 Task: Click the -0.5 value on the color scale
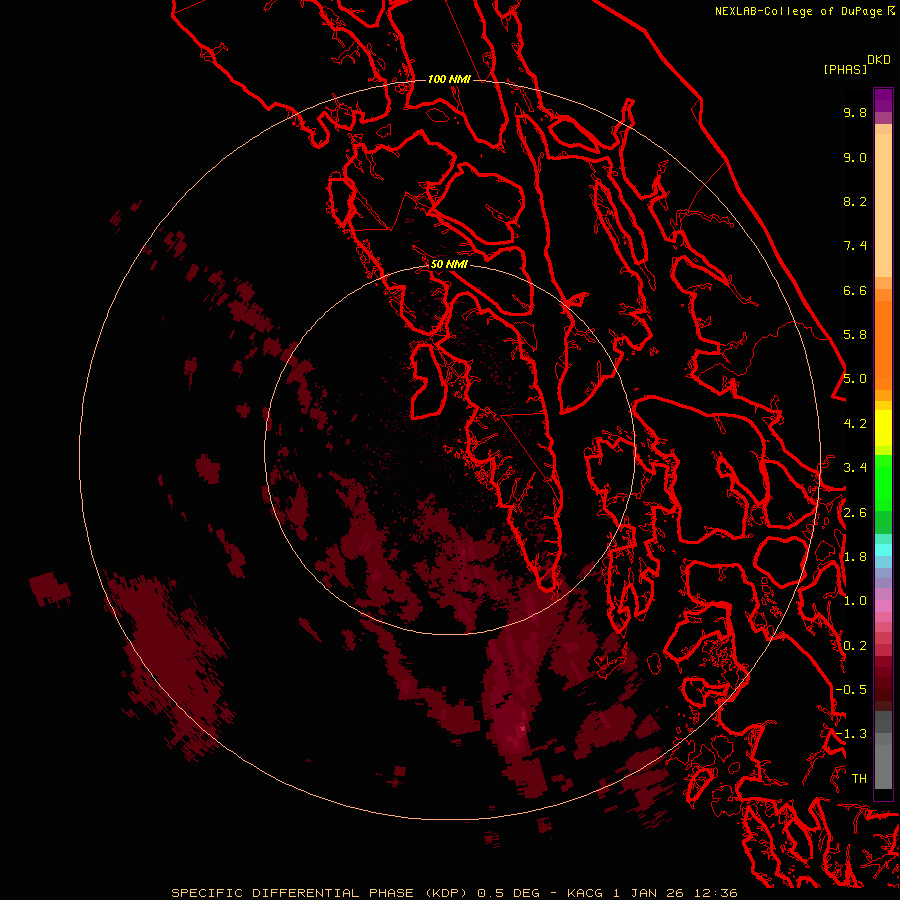tap(851, 690)
